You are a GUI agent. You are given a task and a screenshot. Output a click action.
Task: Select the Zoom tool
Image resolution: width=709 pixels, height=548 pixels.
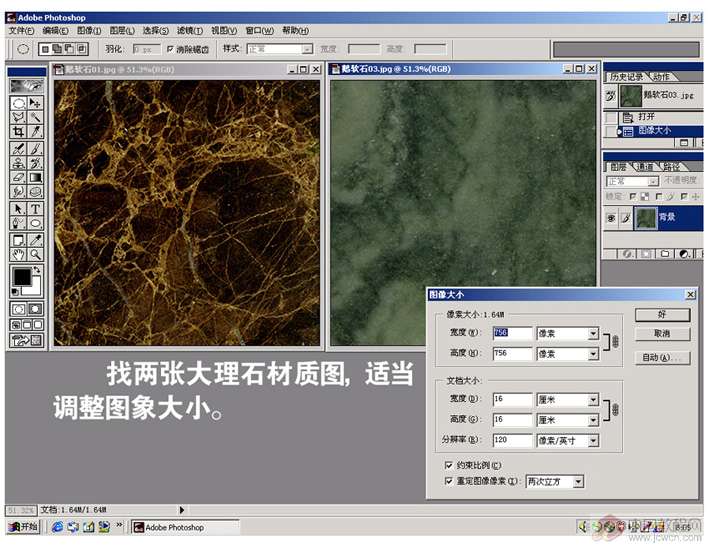[35, 255]
